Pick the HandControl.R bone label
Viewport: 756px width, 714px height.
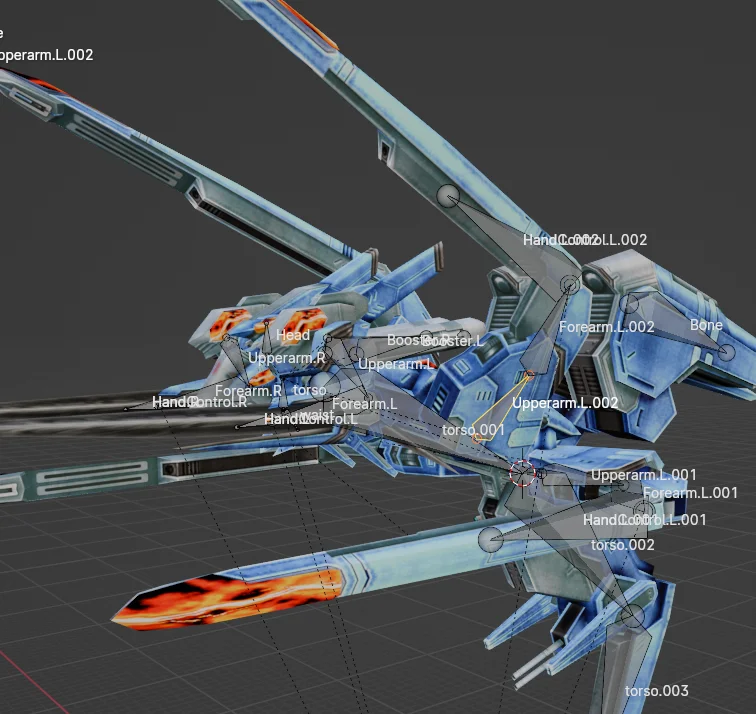point(200,402)
